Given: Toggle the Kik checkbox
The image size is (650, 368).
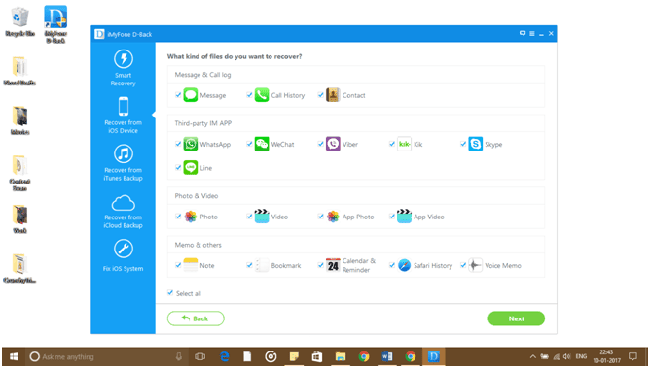Looking at the screenshot, I should pyautogui.click(x=392, y=144).
